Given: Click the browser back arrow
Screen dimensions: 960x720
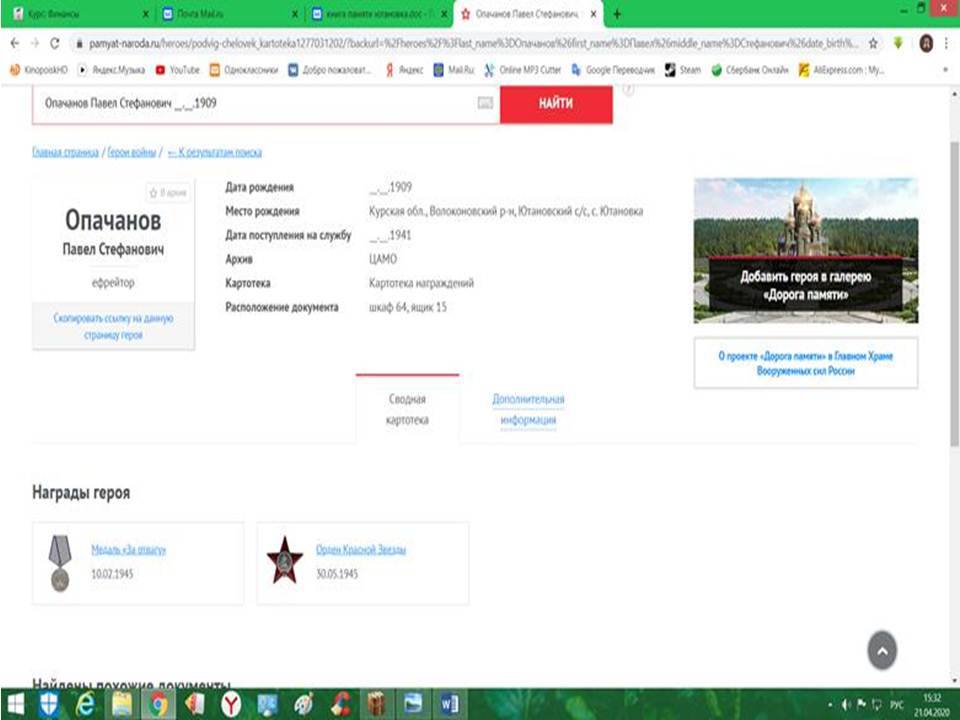Looking at the screenshot, I should (x=15, y=43).
